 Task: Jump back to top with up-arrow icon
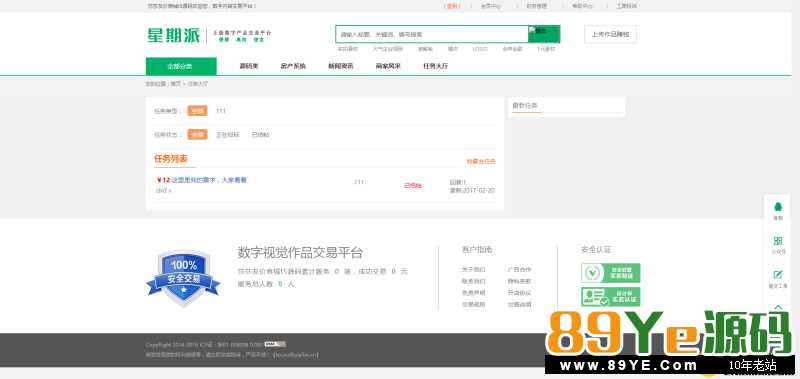tap(778, 307)
